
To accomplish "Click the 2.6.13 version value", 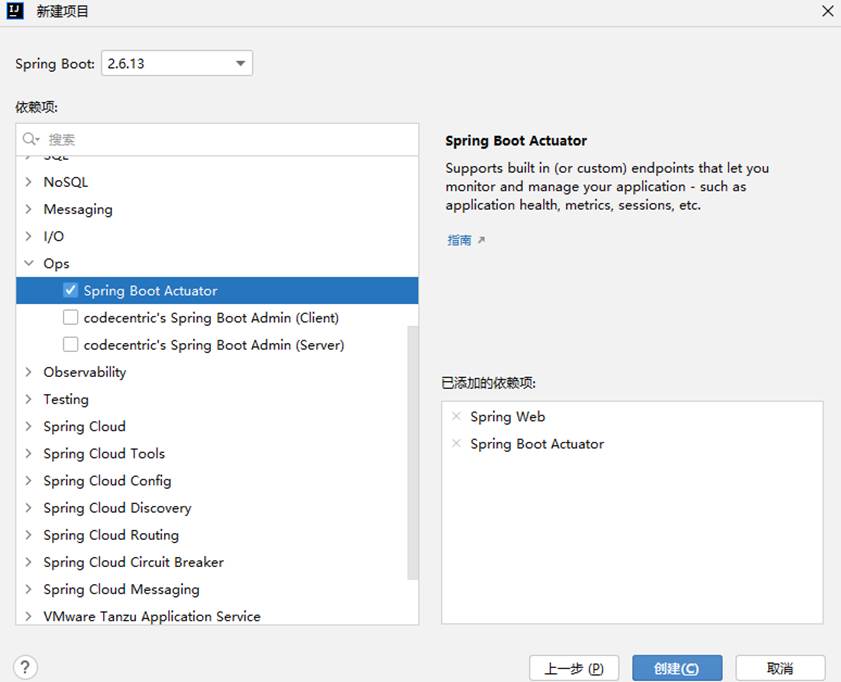I will [x=126, y=63].
